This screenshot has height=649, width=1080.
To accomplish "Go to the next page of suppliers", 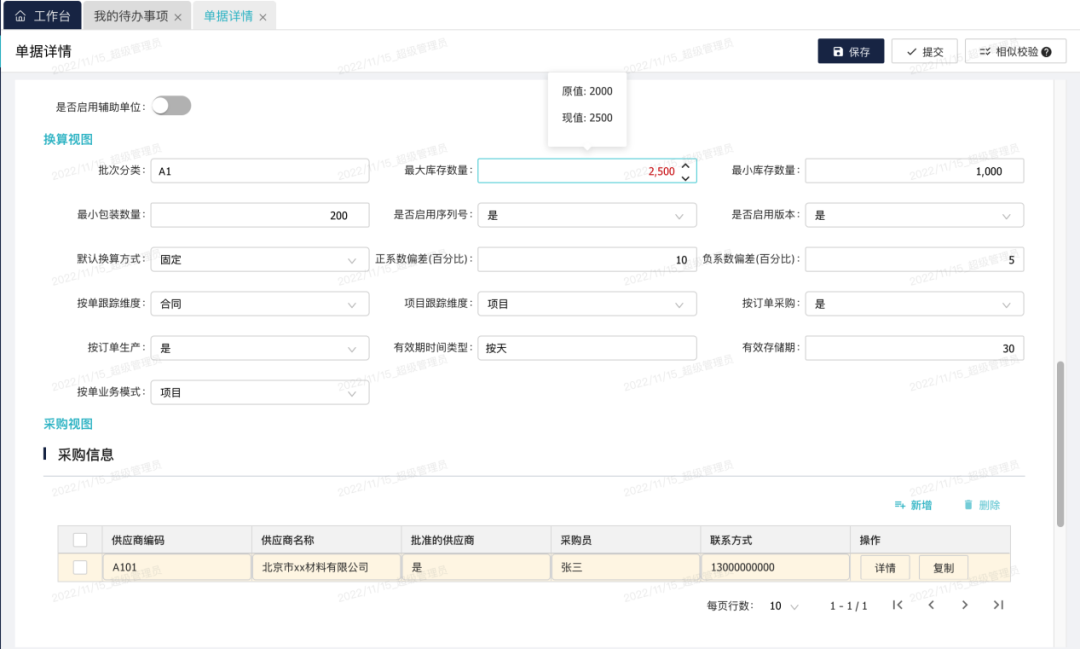I will point(964,605).
